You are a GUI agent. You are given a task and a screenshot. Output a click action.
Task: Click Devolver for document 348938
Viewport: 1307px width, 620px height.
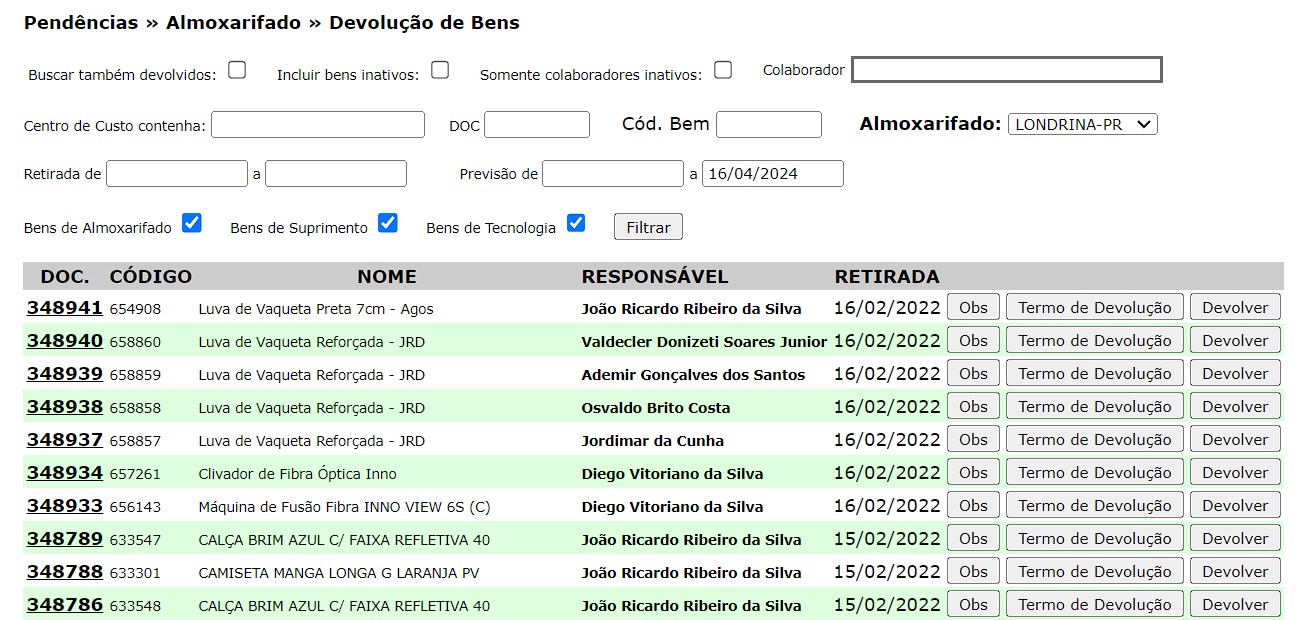[x=1235, y=406]
